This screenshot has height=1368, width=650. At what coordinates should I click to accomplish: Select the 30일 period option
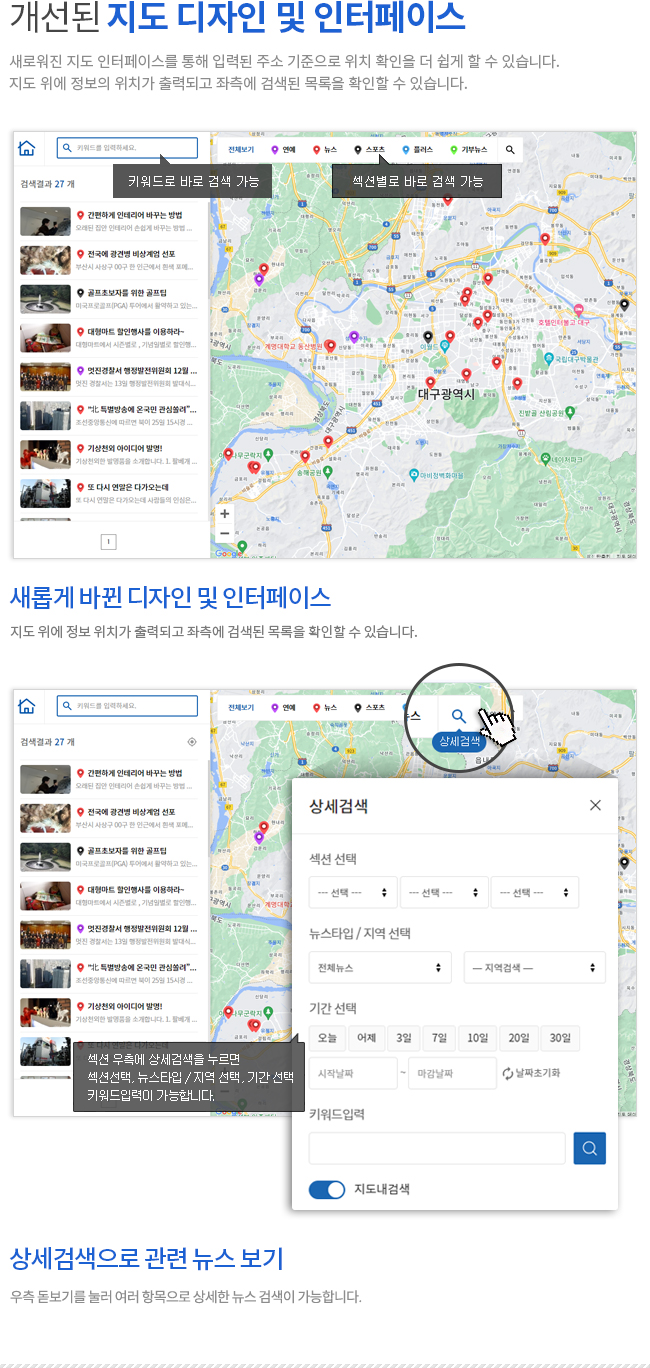click(560, 1038)
